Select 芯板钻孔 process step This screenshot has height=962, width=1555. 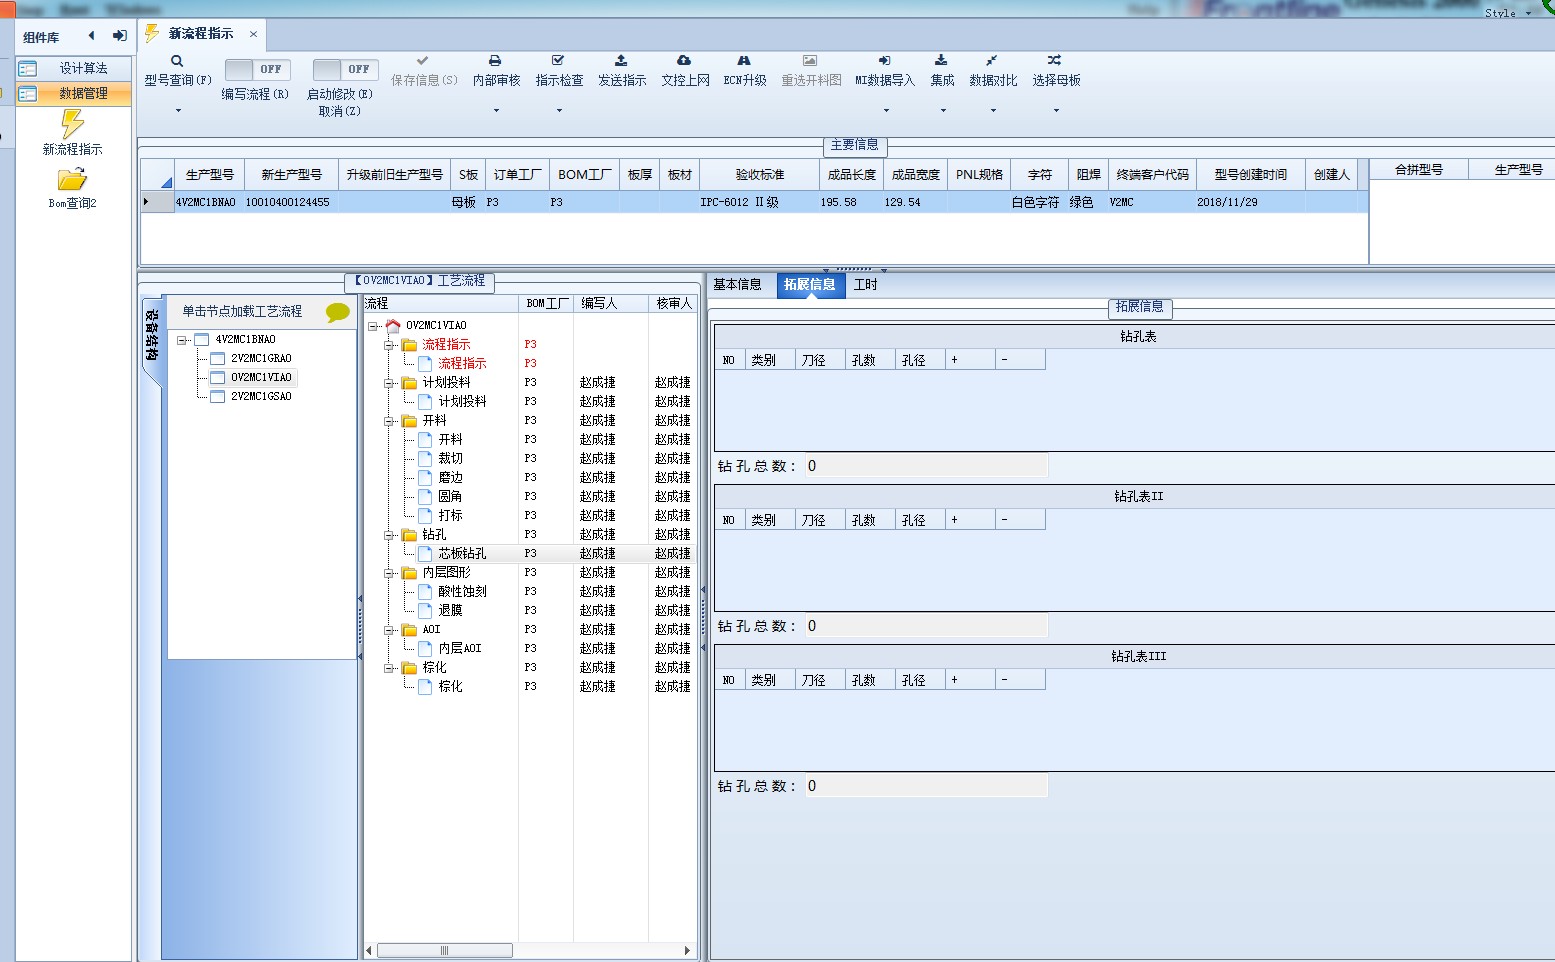[x=462, y=553]
